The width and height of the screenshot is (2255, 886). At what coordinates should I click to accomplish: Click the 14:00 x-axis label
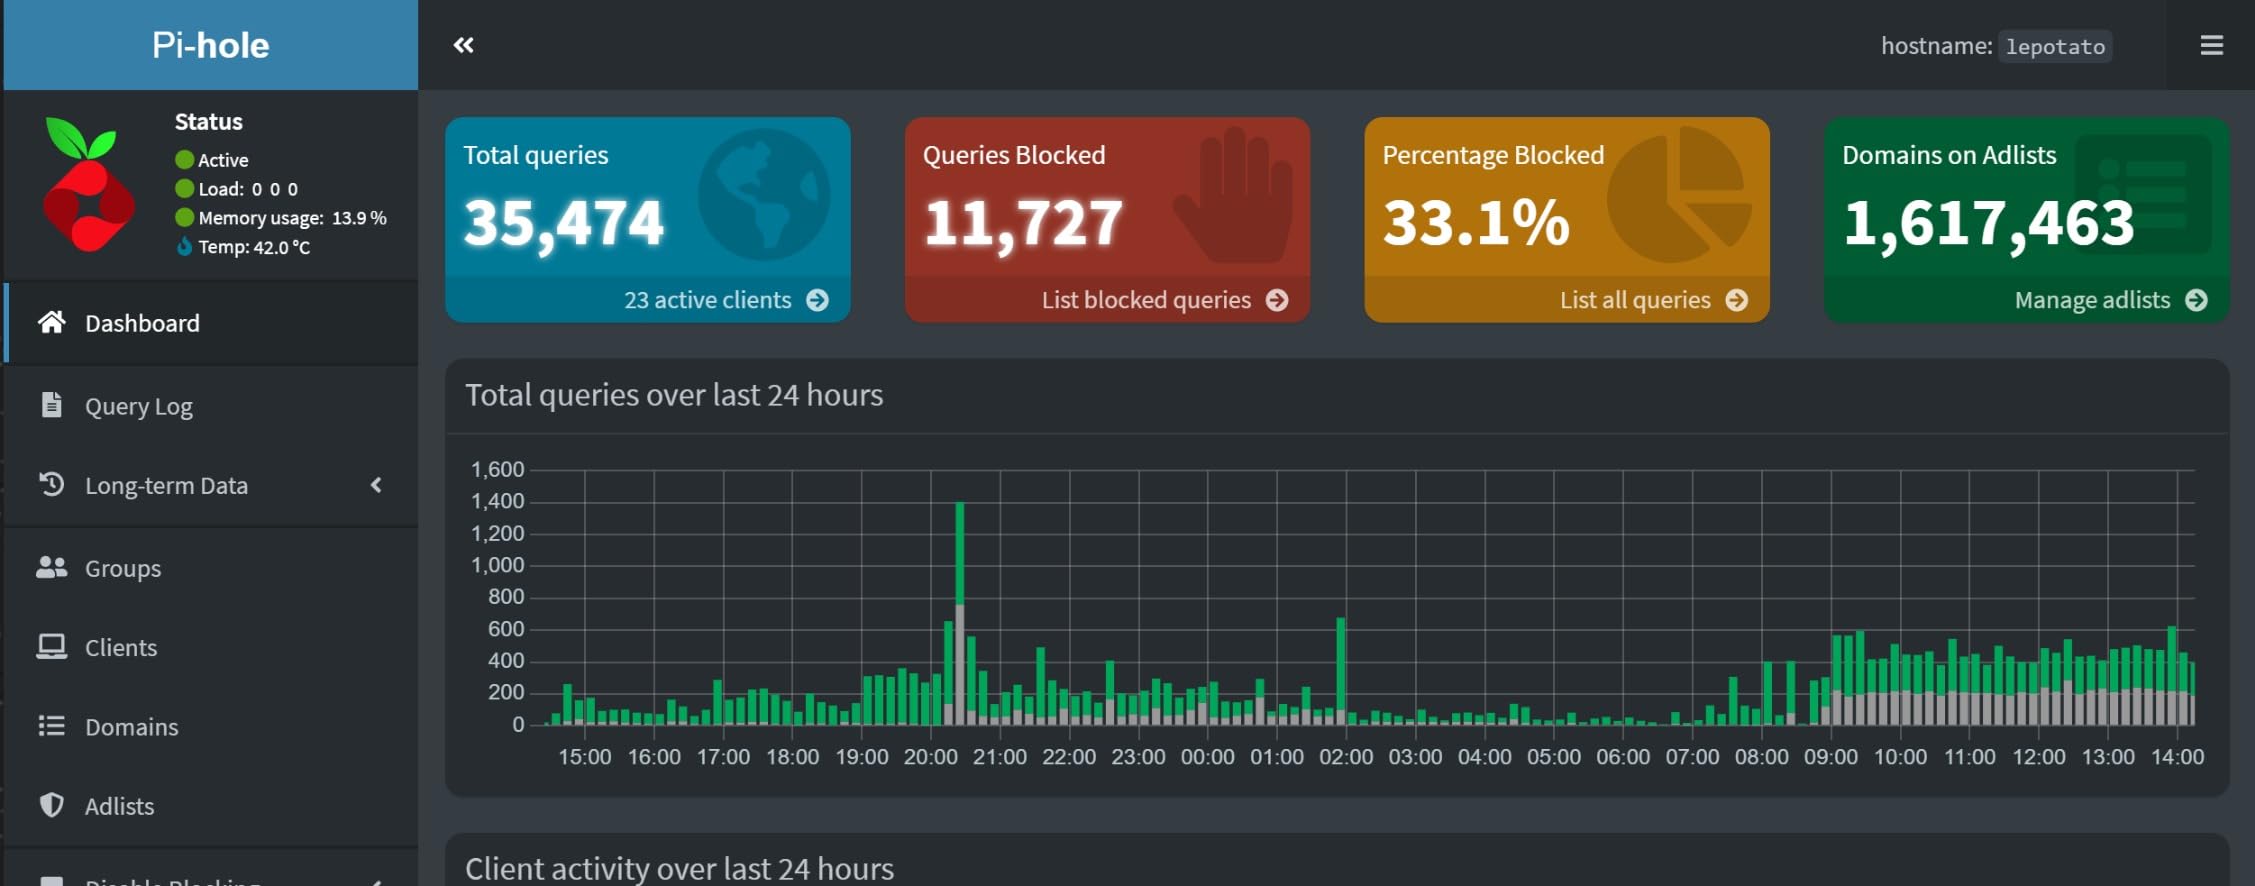click(x=2177, y=757)
